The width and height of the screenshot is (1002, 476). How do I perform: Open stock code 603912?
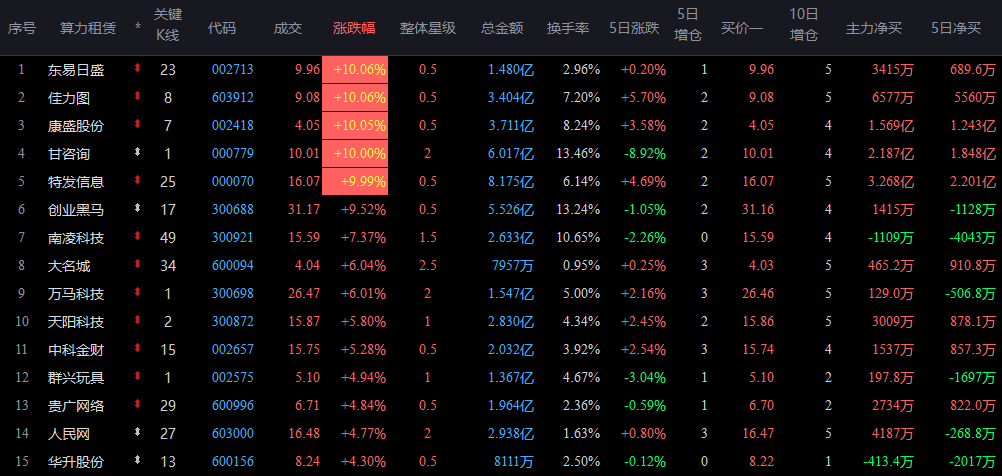233,98
